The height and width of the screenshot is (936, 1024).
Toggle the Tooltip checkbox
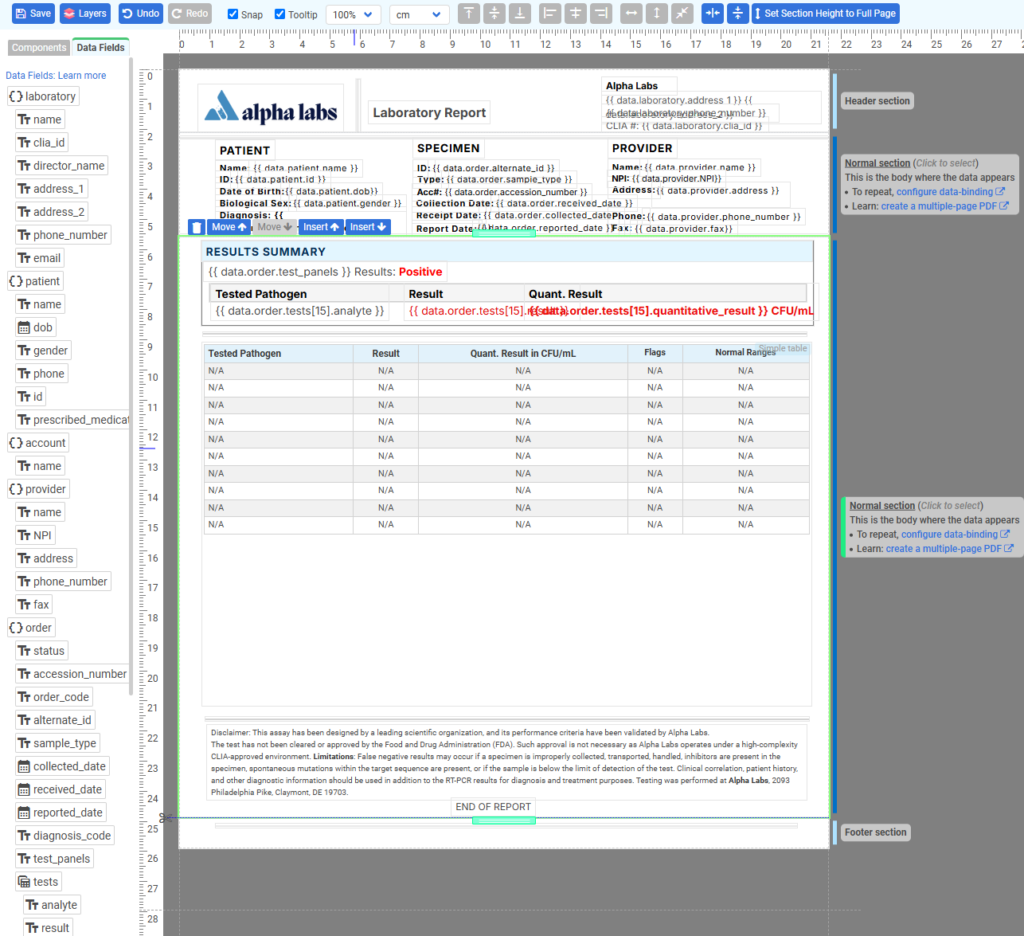point(280,14)
